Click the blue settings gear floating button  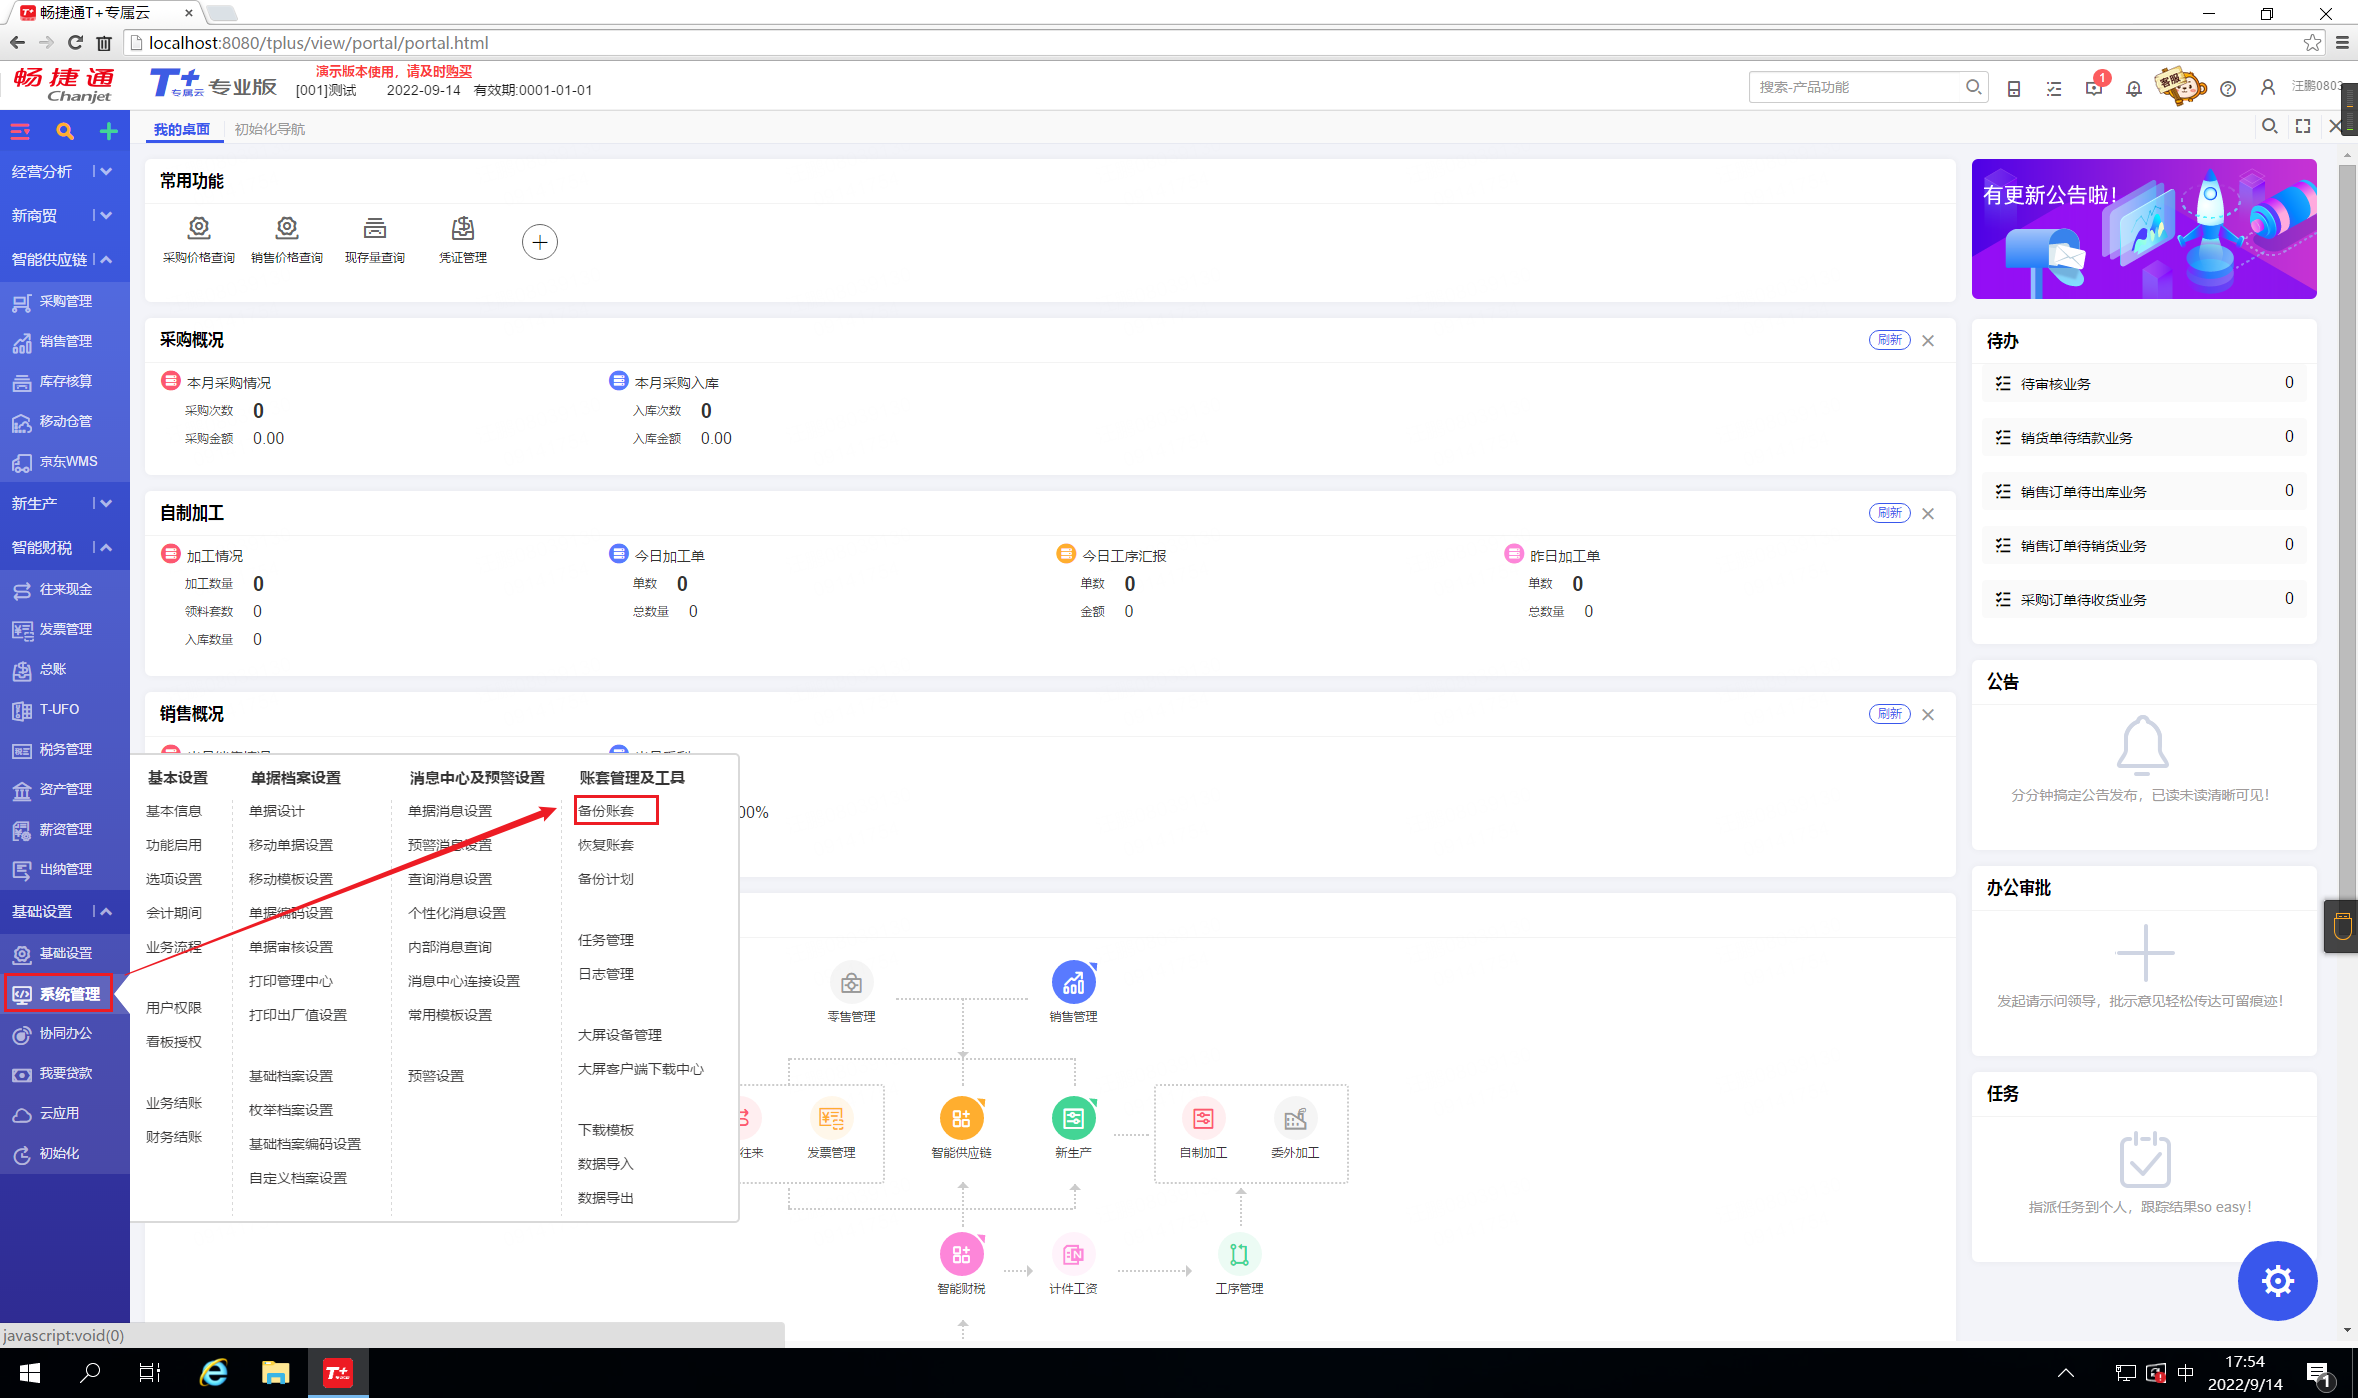(x=2277, y=1280)
